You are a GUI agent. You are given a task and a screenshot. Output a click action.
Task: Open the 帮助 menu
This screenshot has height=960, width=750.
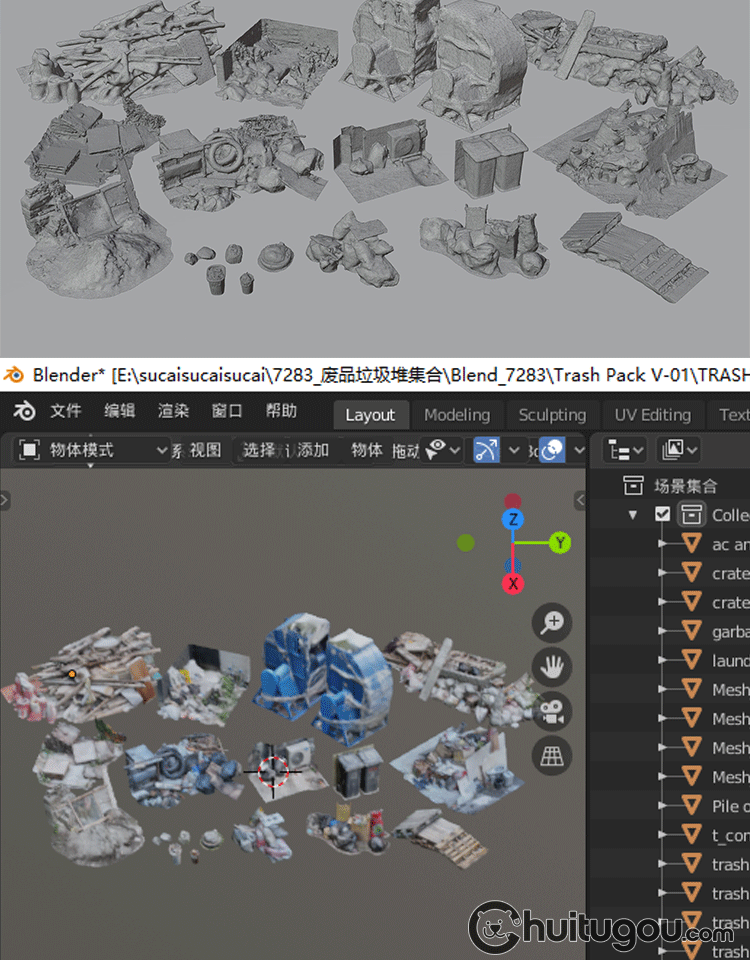281,411
